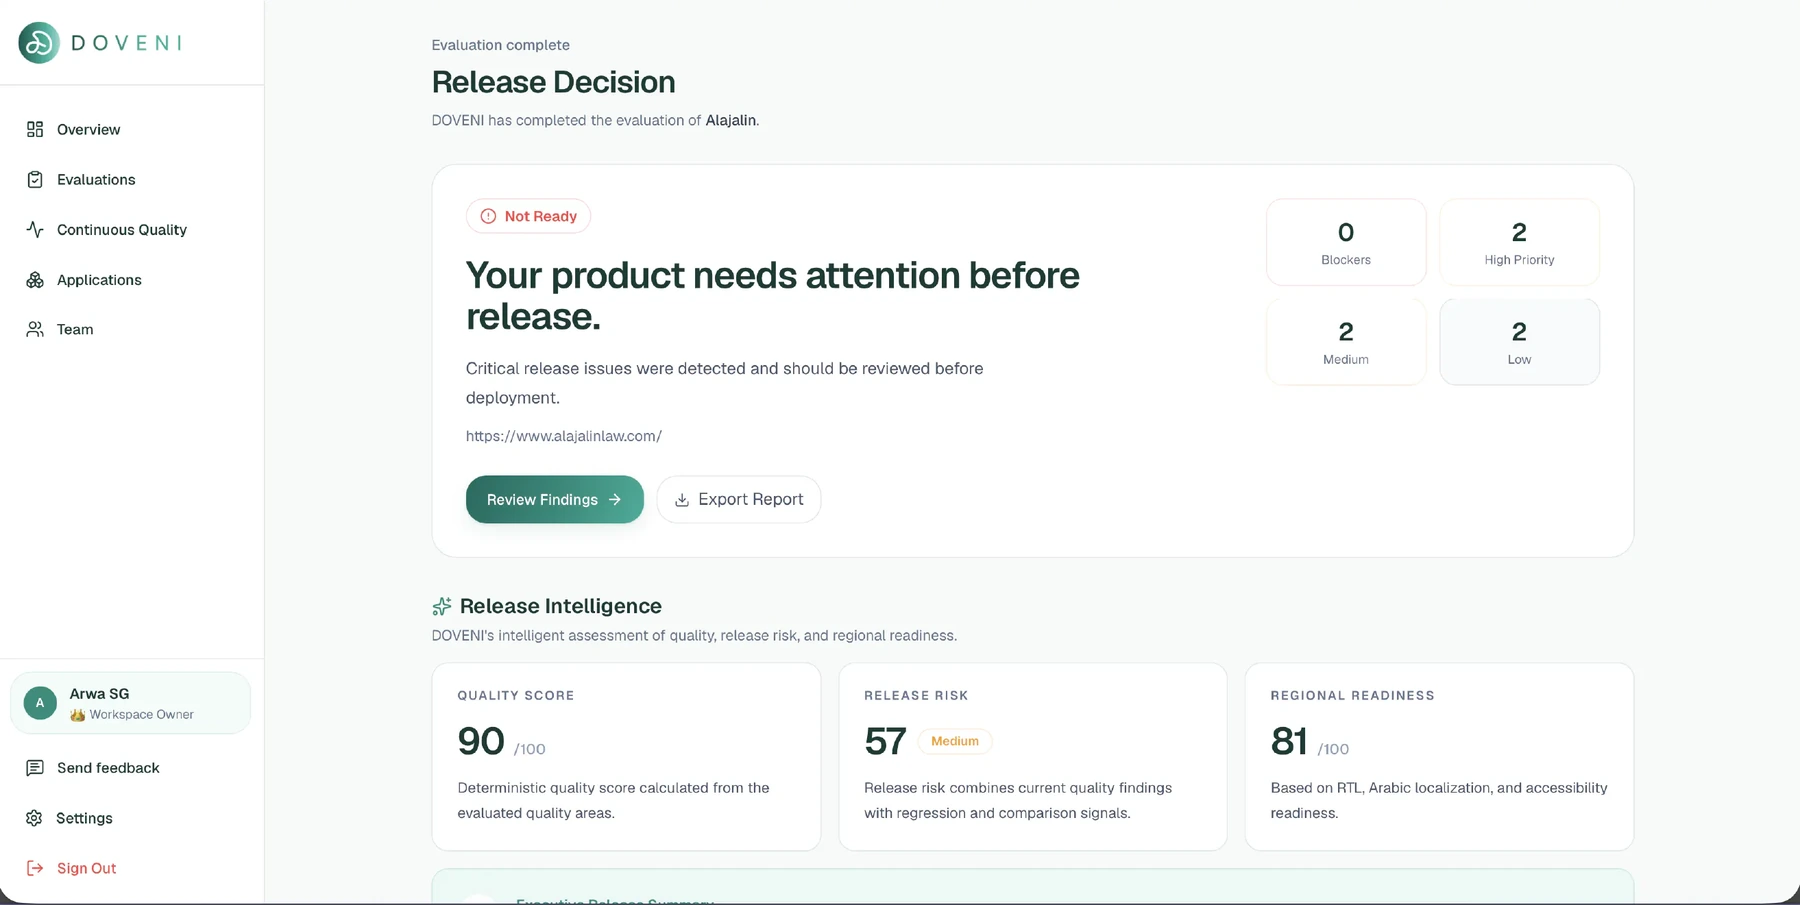Click the Continuous Quality pulse icon

point(35,229)
